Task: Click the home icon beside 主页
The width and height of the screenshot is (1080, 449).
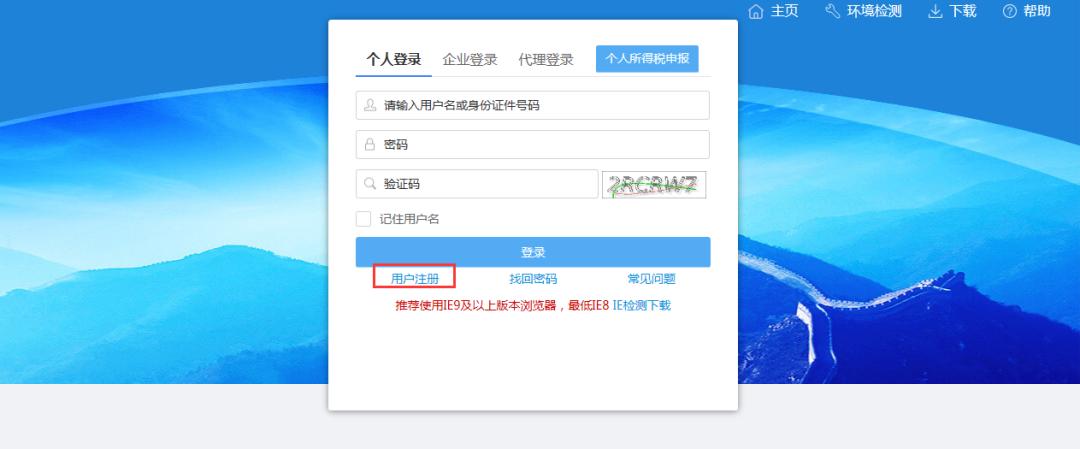Action: (756, 12)
